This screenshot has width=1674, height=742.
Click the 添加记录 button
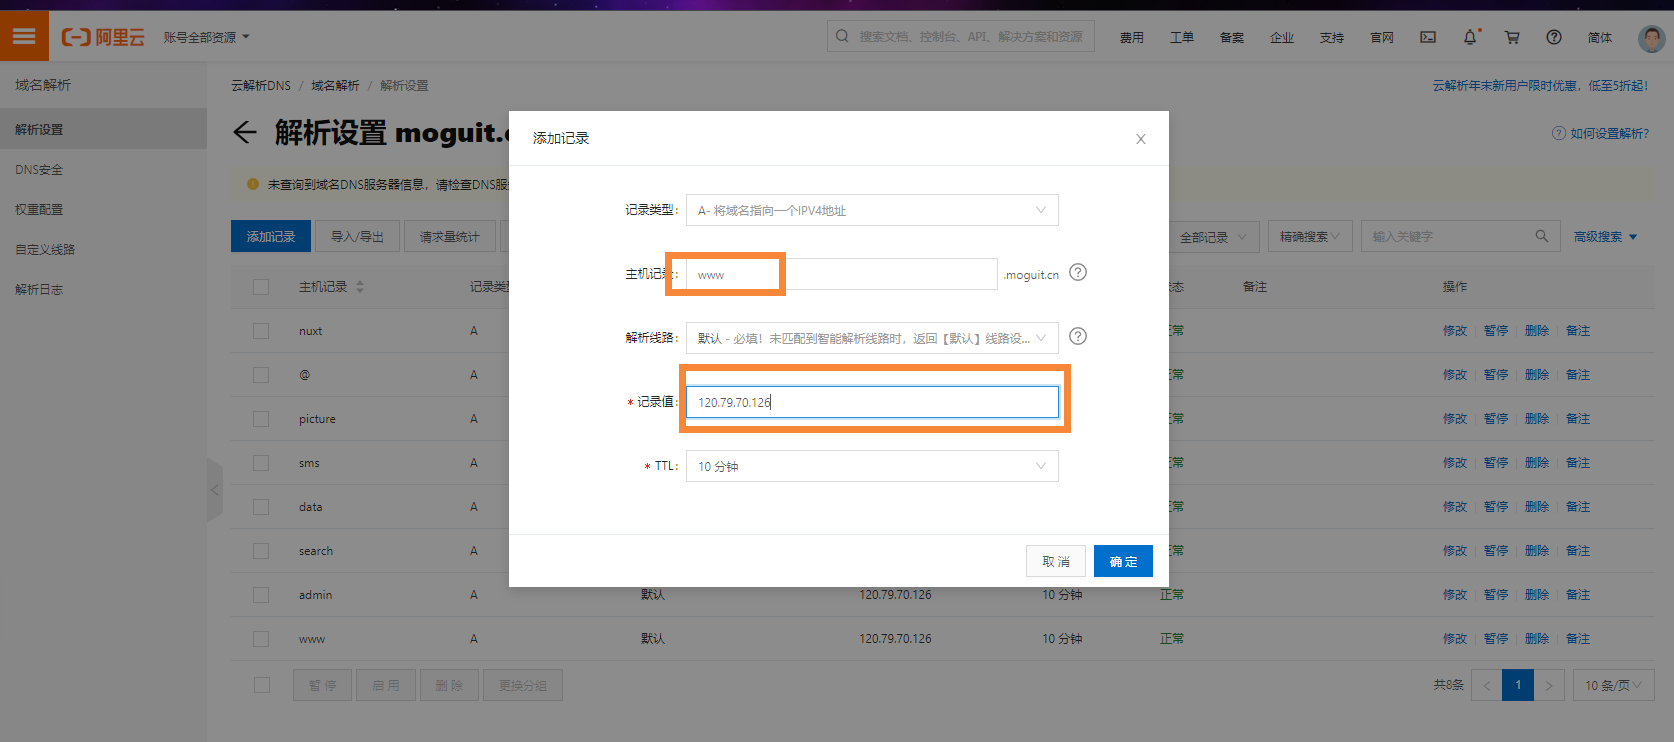click(x=271, y=237)
